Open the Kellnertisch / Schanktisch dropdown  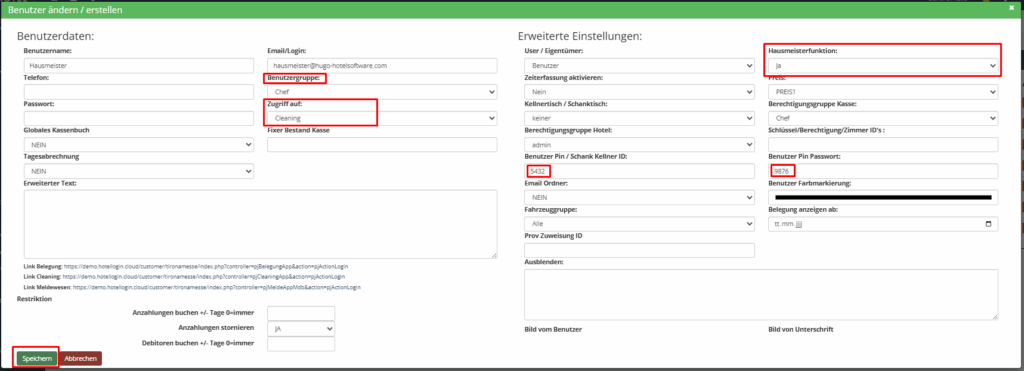(x=639, y=118)
